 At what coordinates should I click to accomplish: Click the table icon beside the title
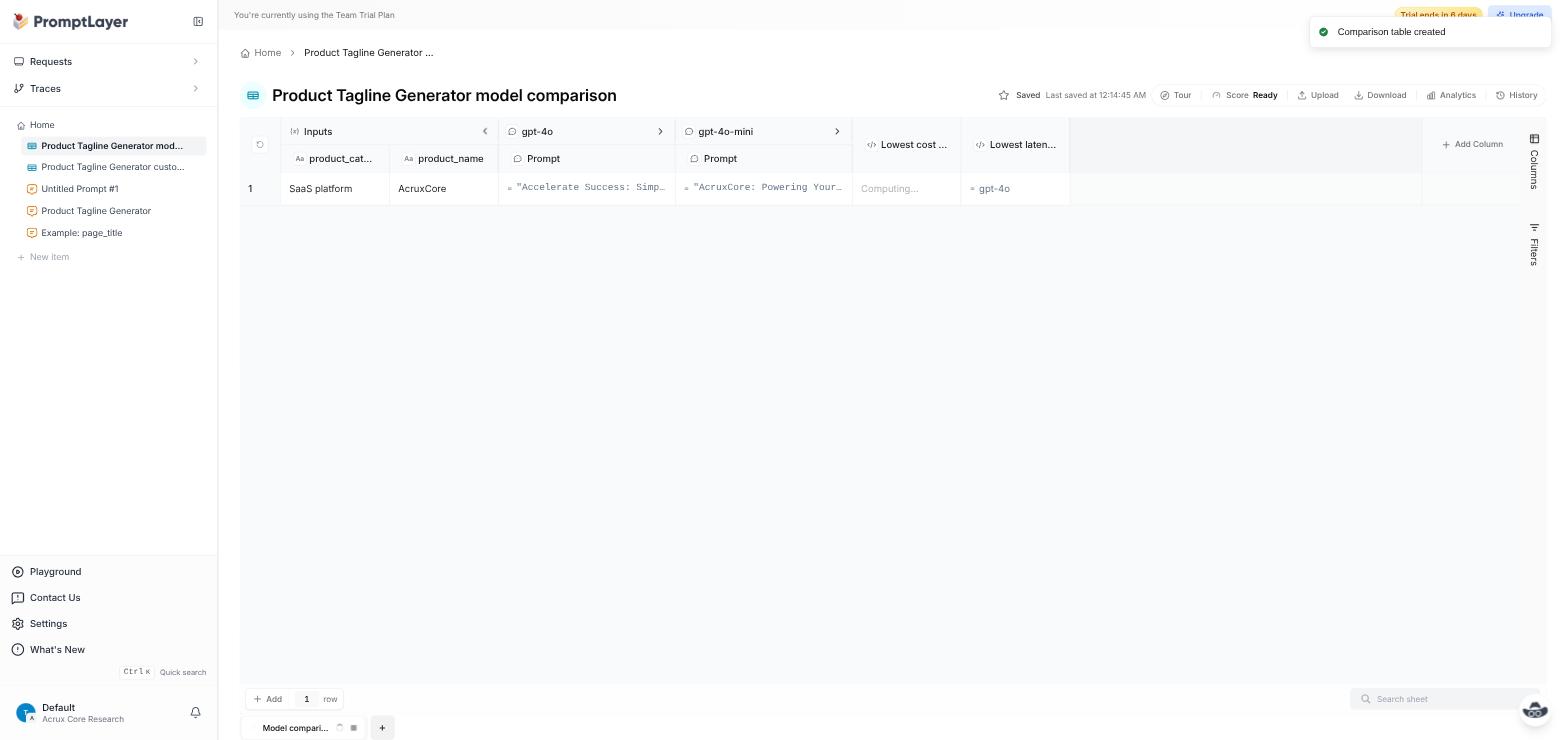point(253,96)
